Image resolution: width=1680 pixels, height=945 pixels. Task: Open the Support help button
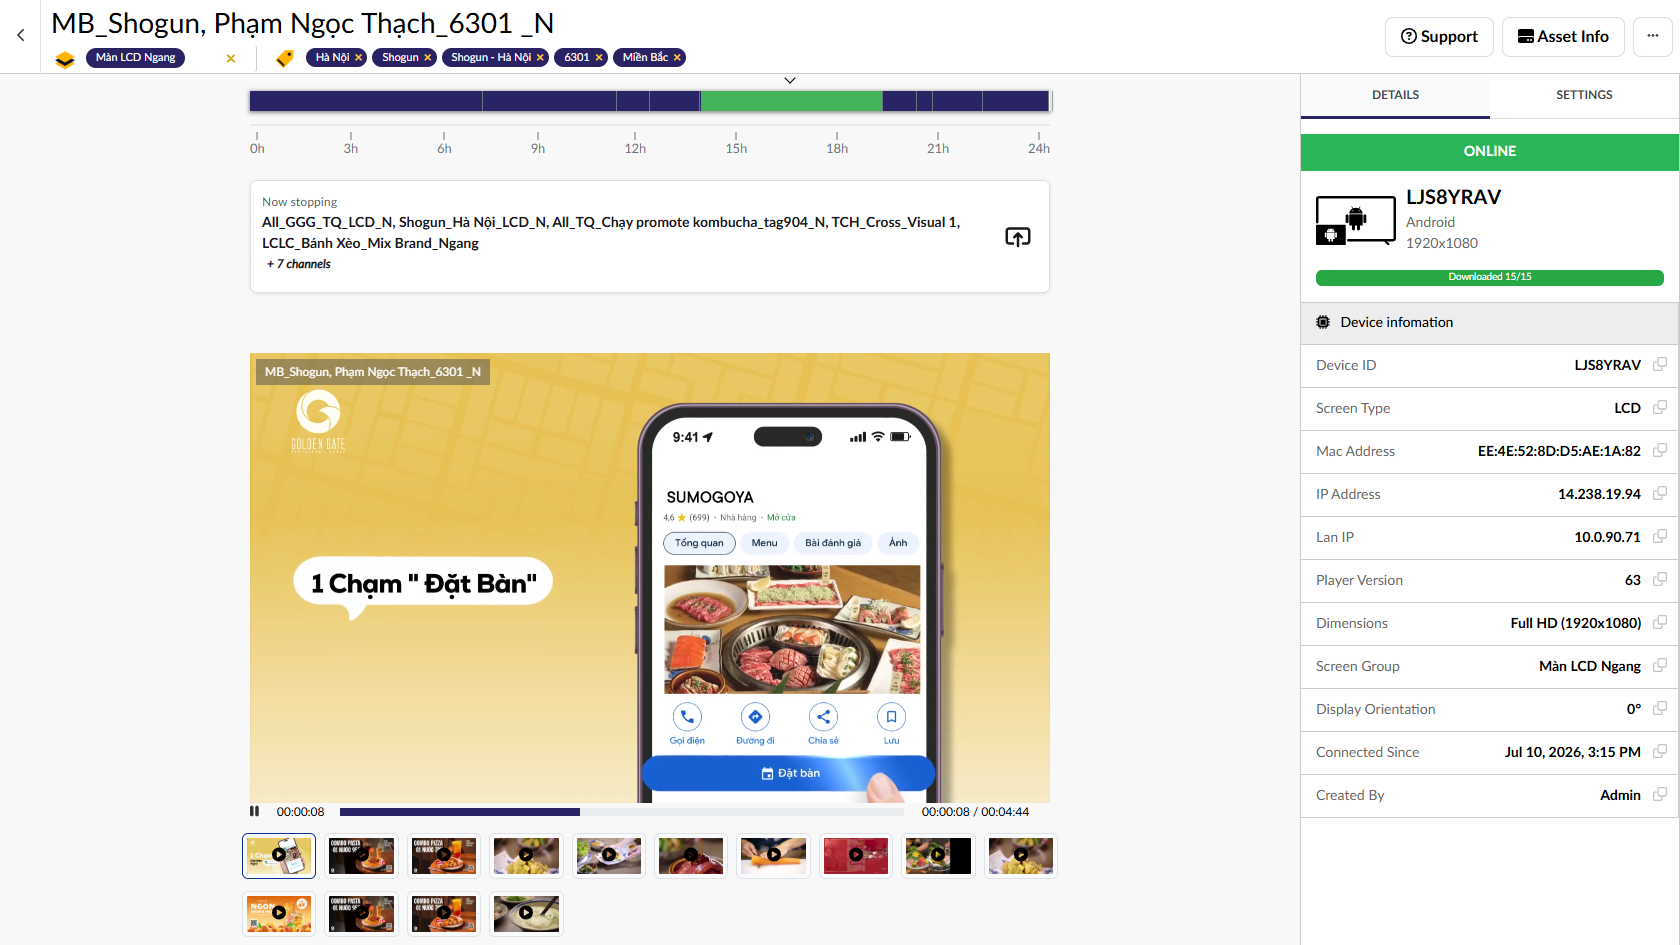(1439, 37)
